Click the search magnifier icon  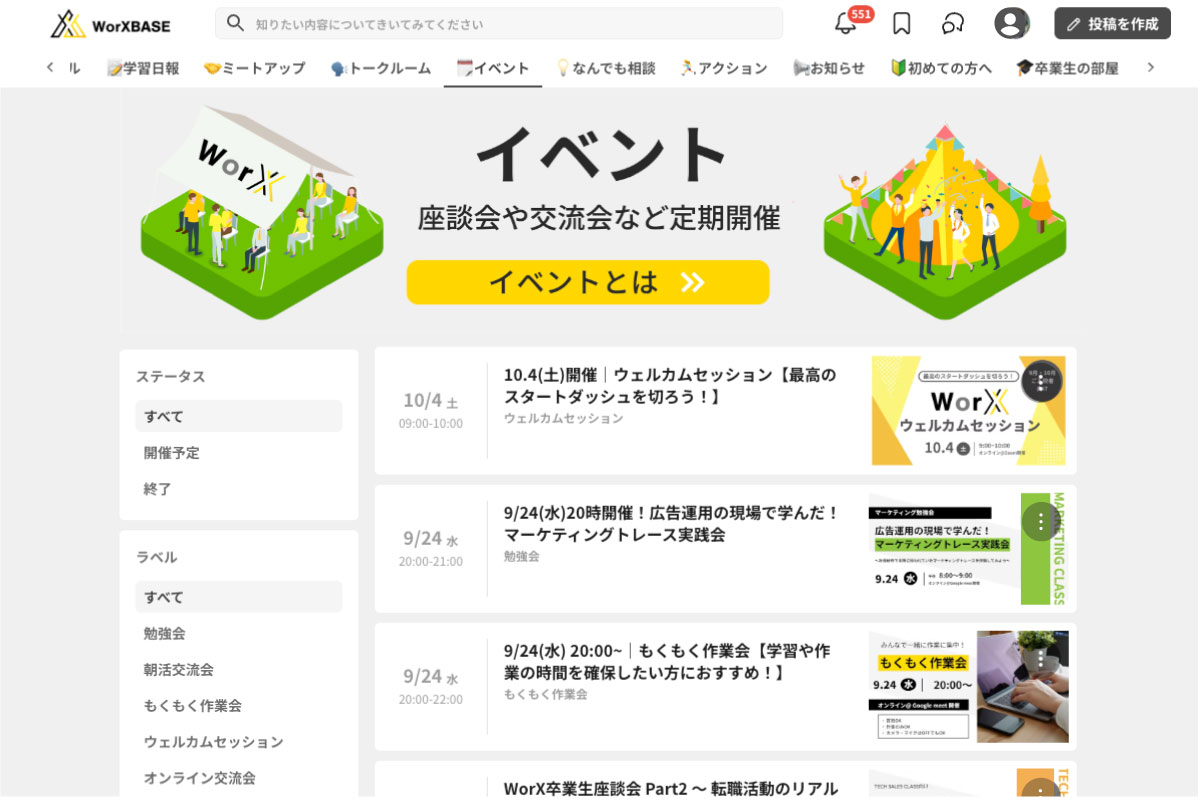[235, 23]
